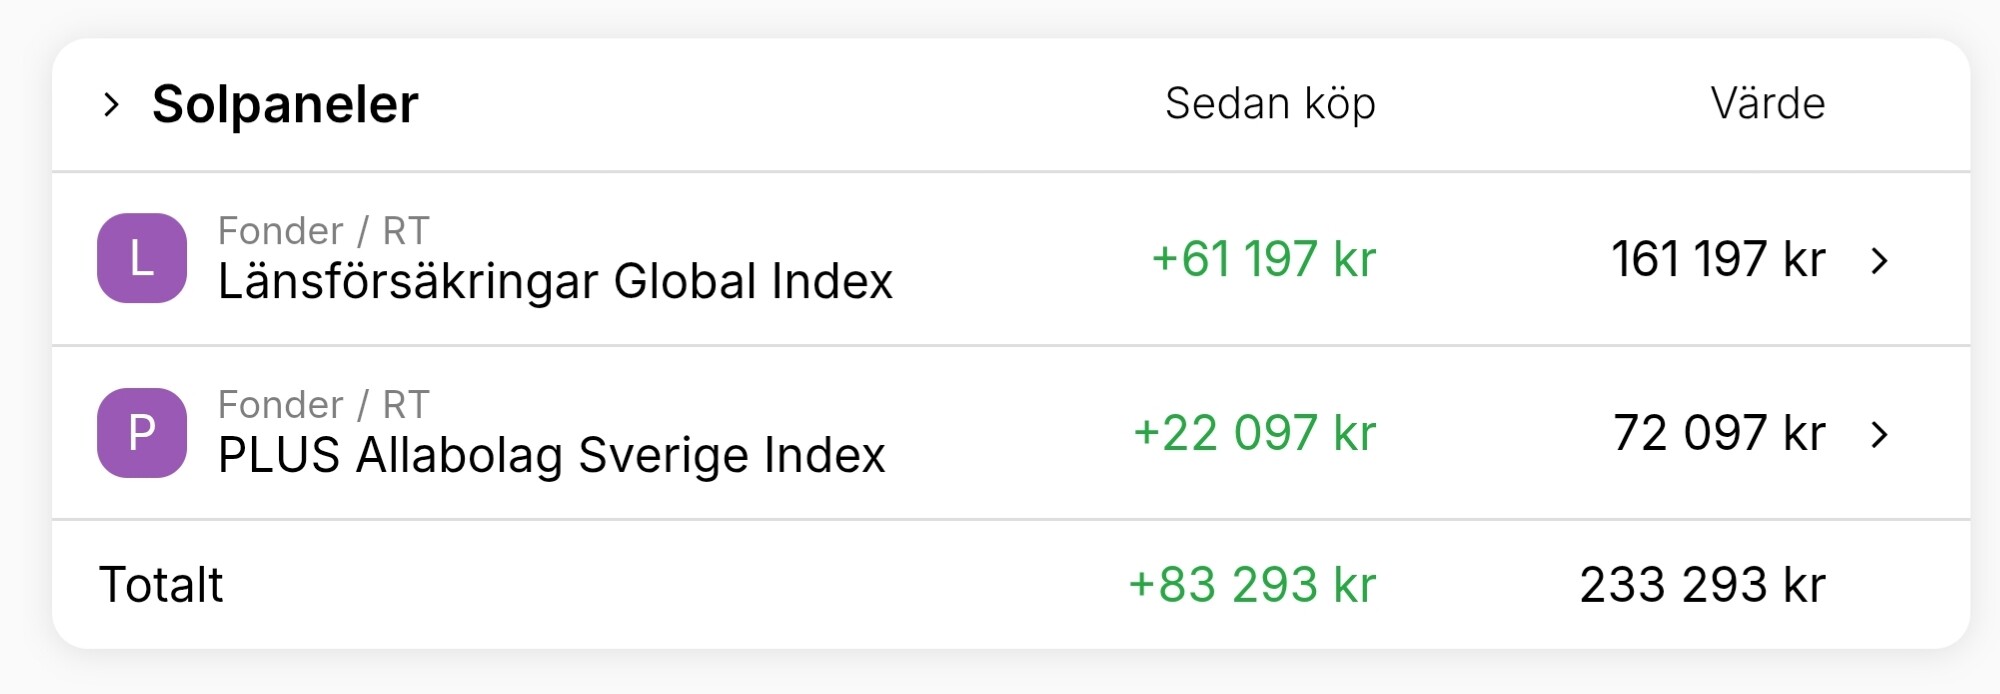Open Länsförsäkringar Global Index details arrow

point(1879,260)
